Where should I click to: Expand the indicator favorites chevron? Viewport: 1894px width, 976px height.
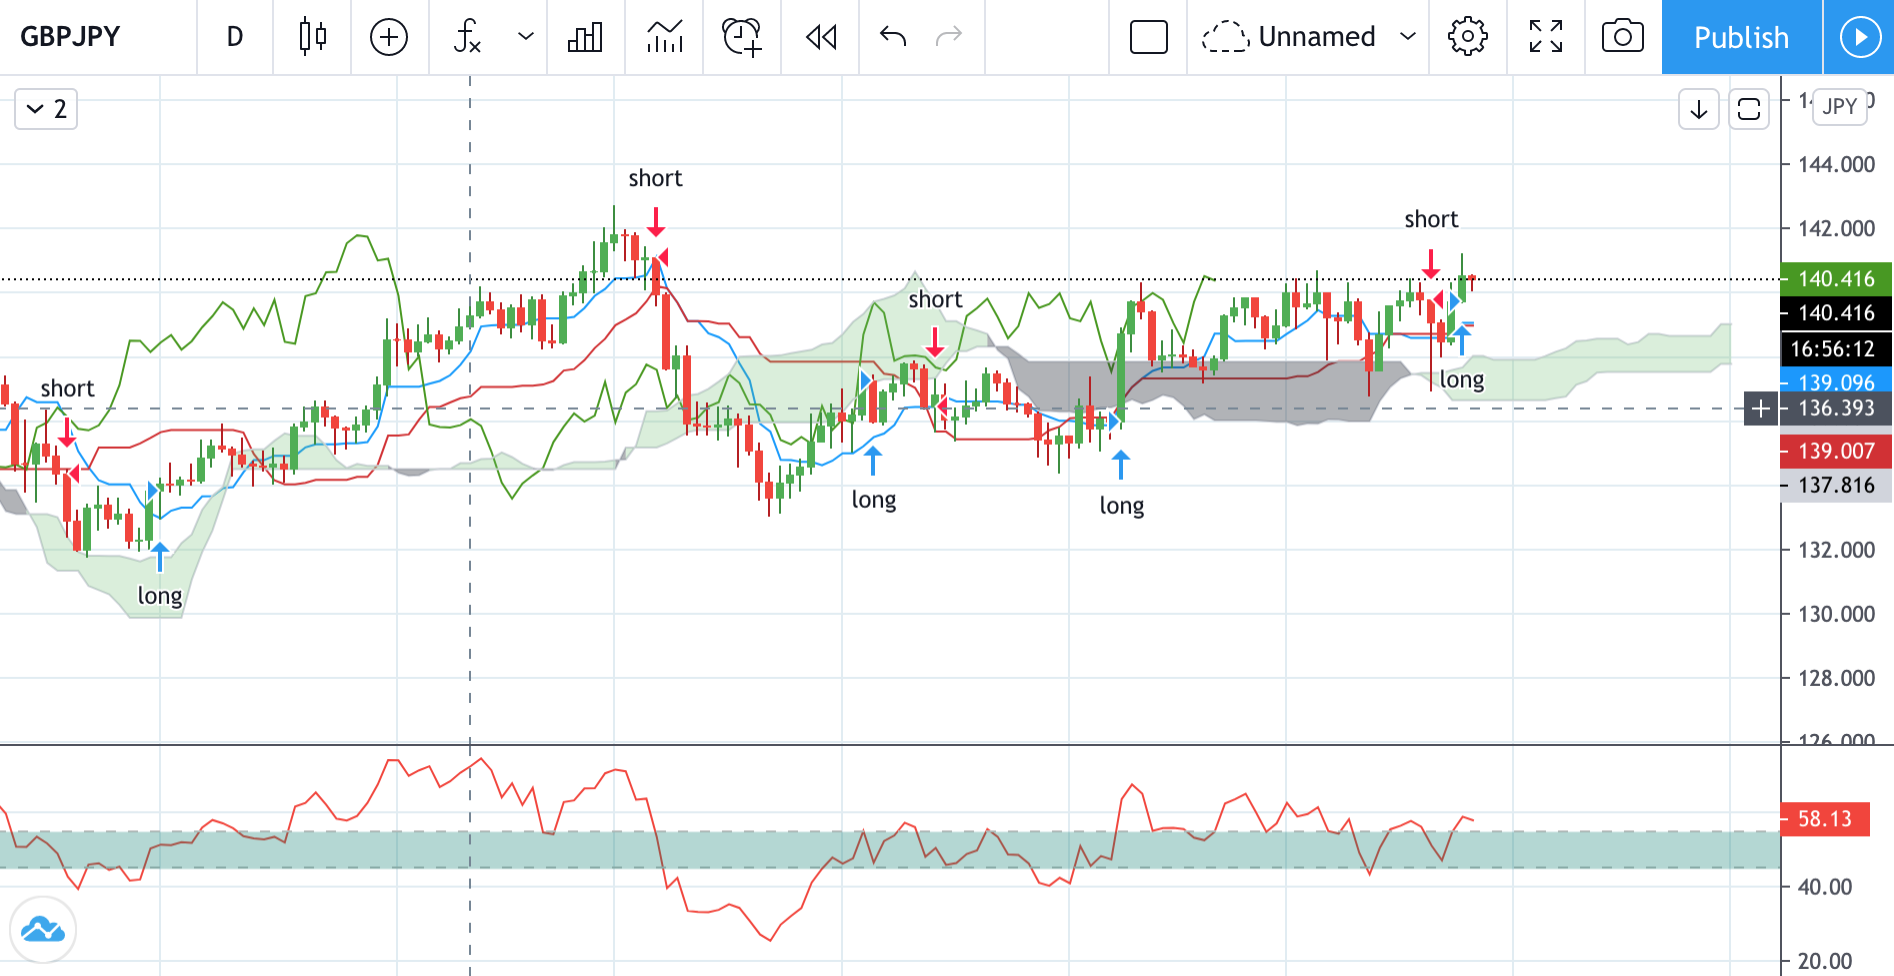coord(525,37)
